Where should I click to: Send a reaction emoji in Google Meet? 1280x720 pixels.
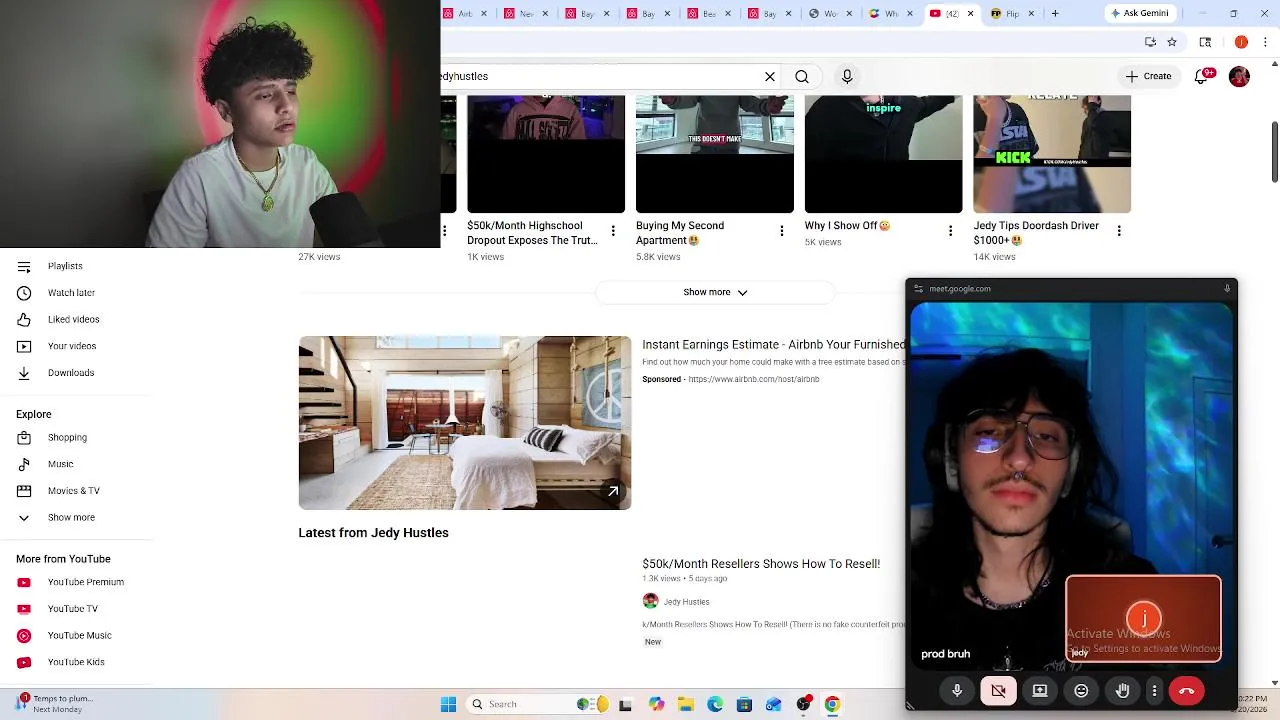(1081, 691)
